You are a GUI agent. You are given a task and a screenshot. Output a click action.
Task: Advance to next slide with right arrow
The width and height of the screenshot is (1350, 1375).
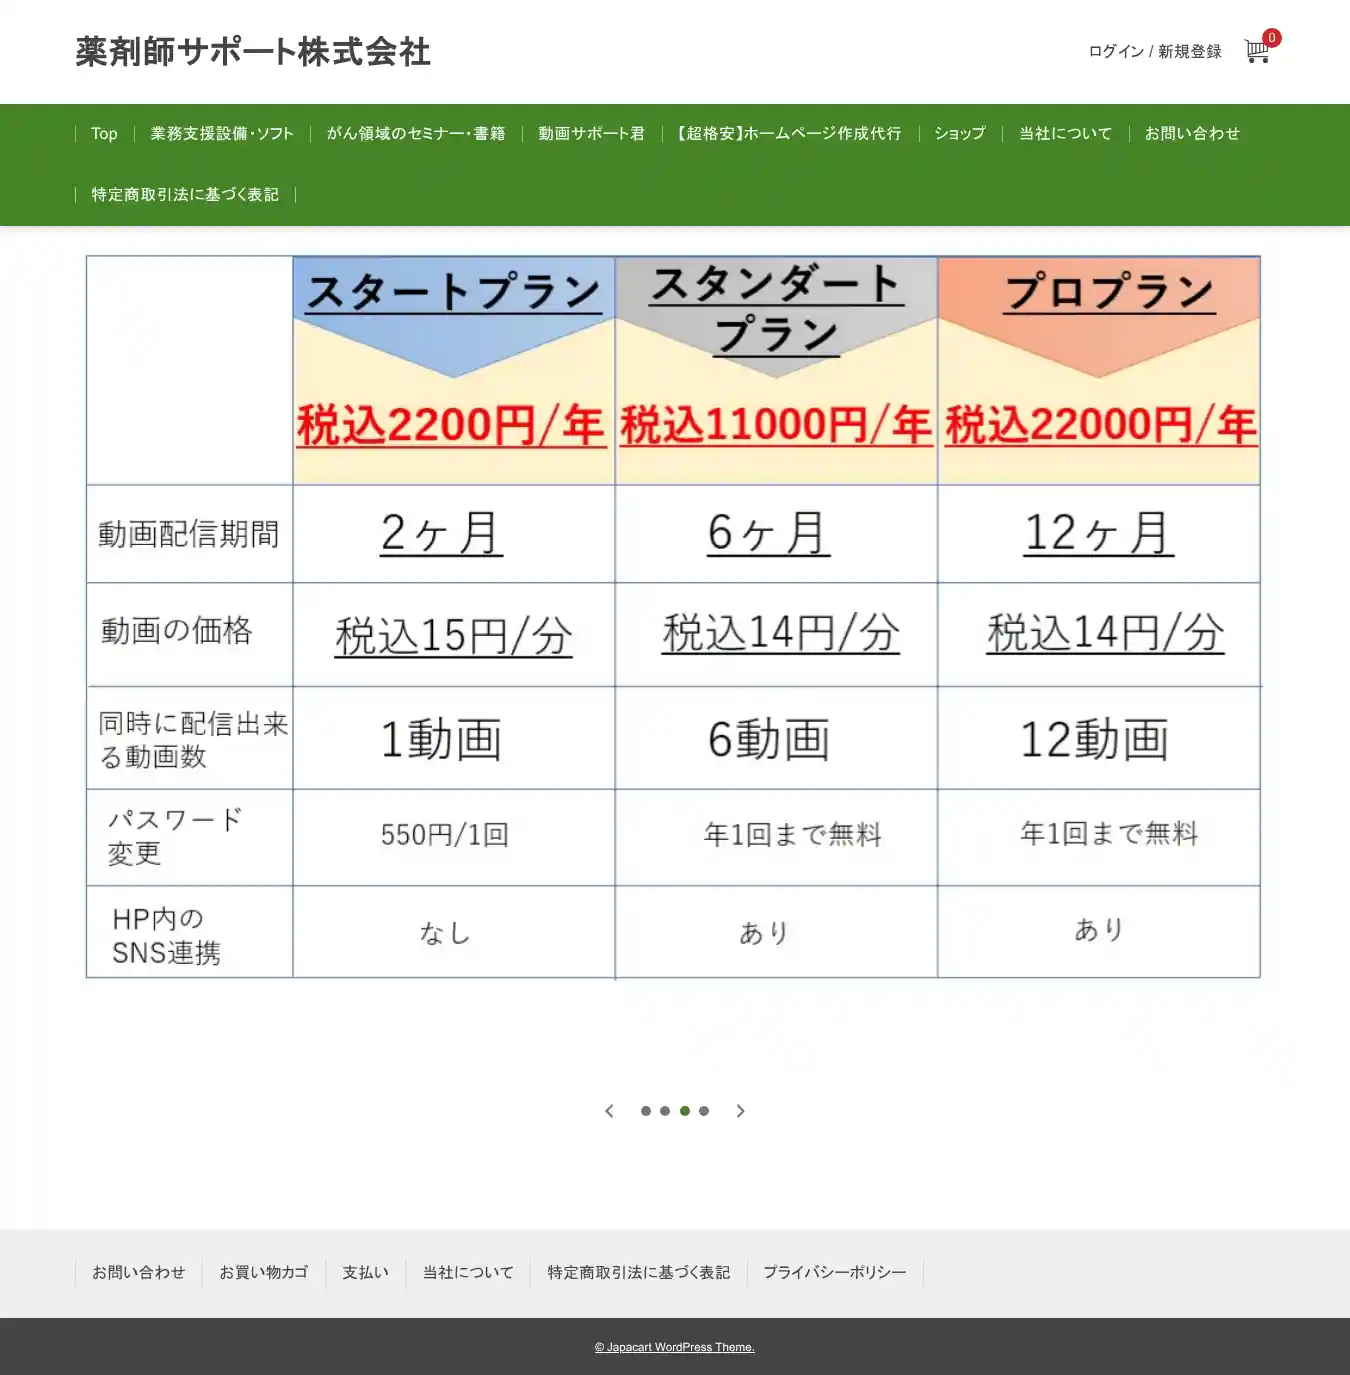tap(740, 1111)
